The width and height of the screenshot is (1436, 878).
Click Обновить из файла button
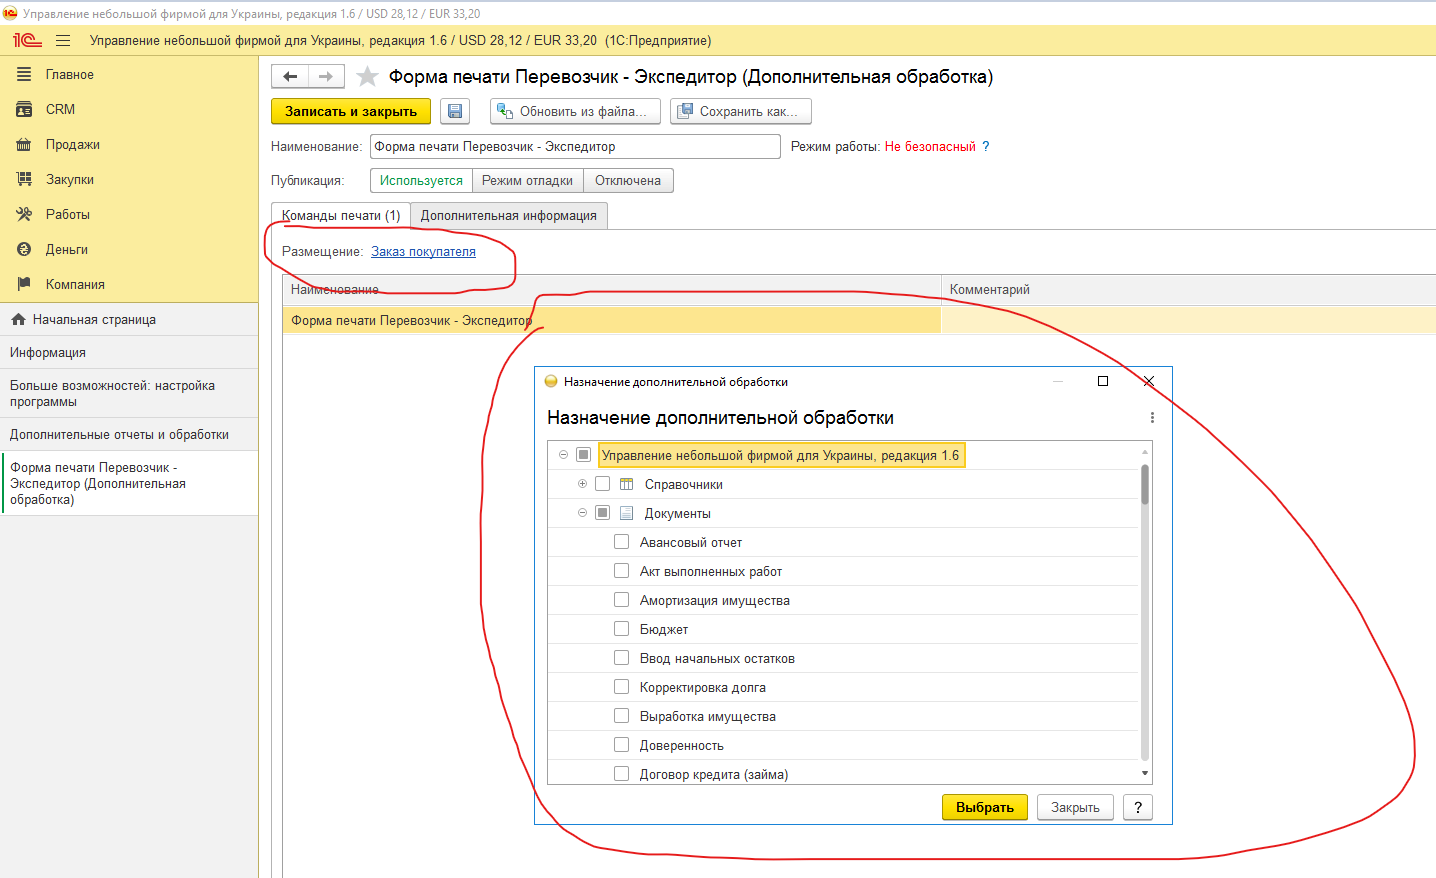(575, 111)
